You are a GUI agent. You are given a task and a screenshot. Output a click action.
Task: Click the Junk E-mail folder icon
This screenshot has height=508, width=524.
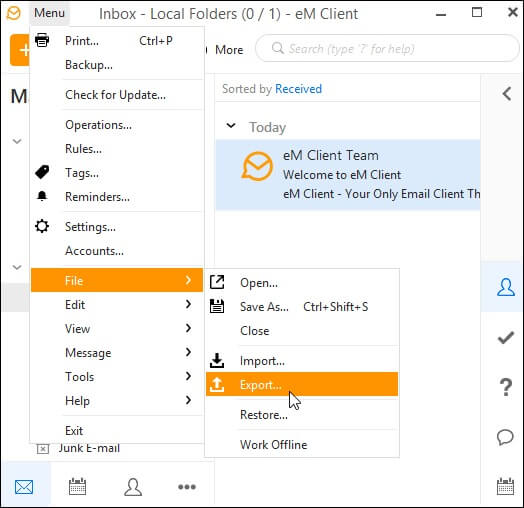click(x=42, y=449)
